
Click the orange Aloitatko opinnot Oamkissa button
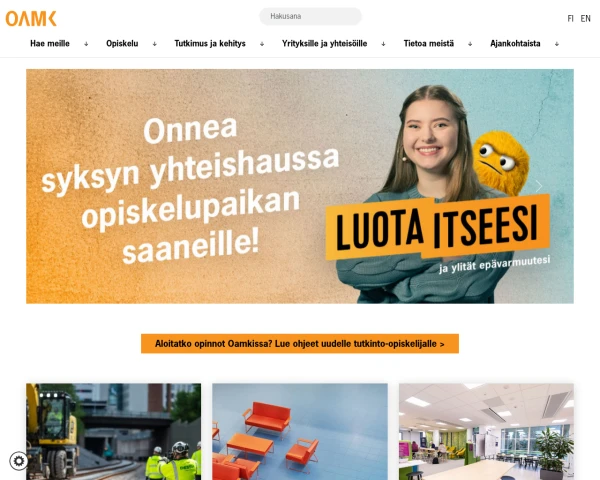(x=300, y=343)
